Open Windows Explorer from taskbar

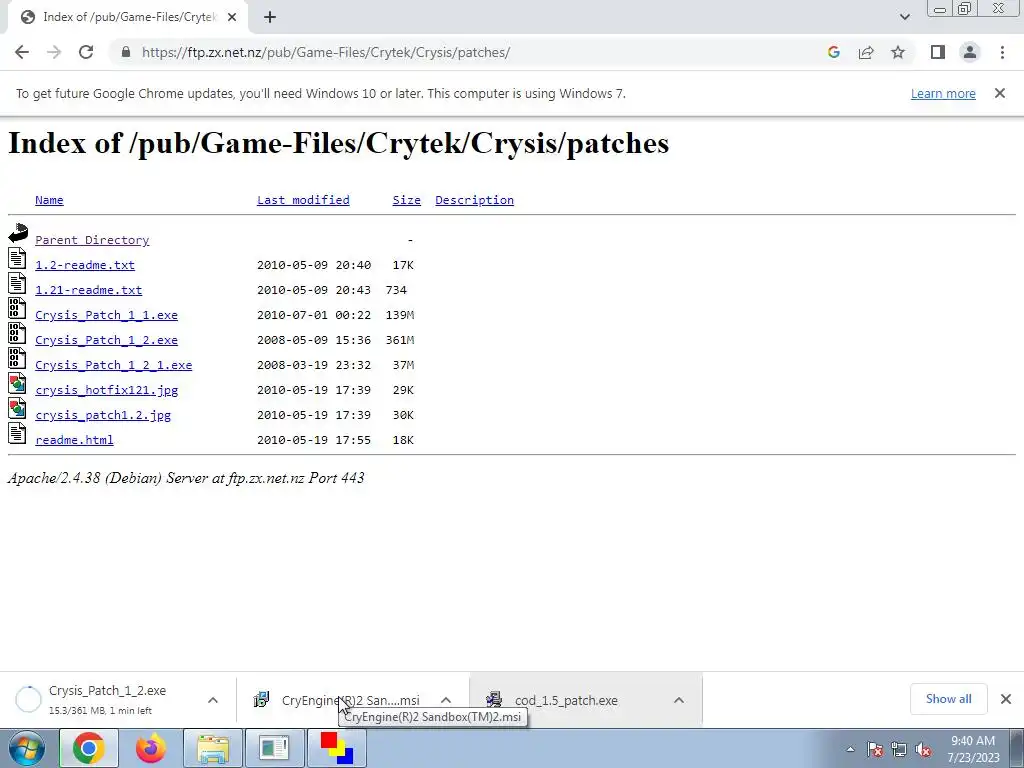(x=213, y=748)
